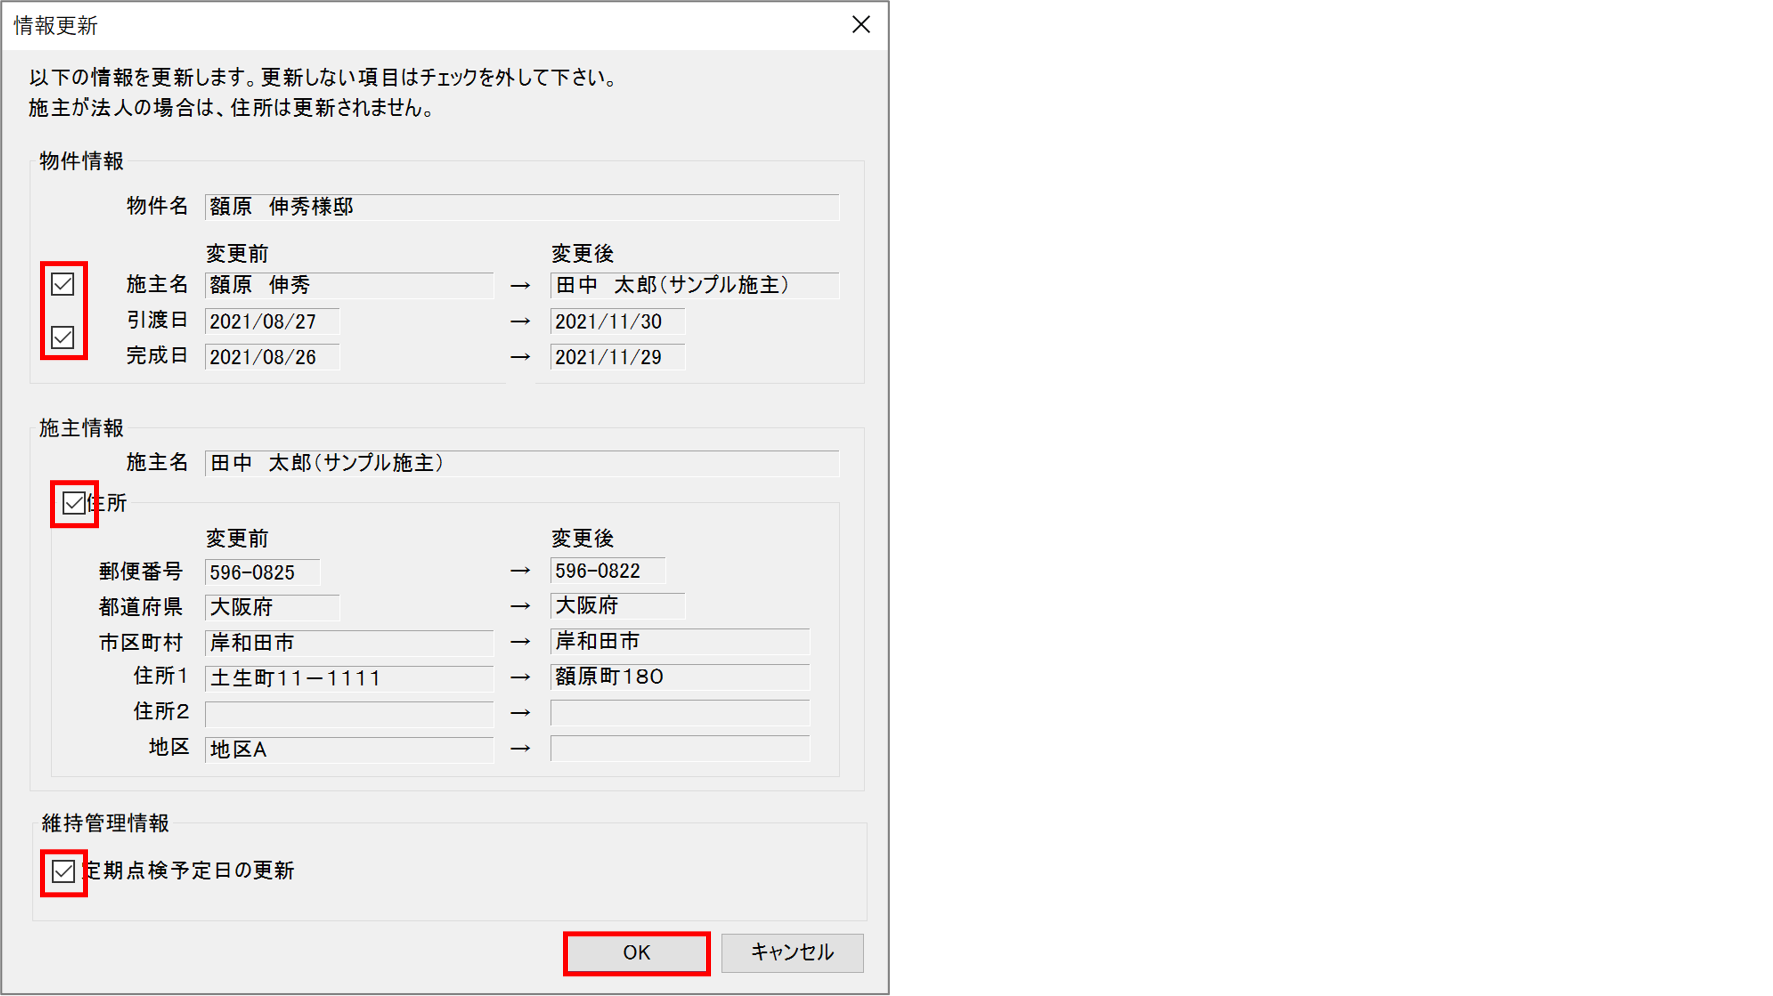
Task: Uncheck the 施主名 update checkbox
Action: (x=63, y=285)
